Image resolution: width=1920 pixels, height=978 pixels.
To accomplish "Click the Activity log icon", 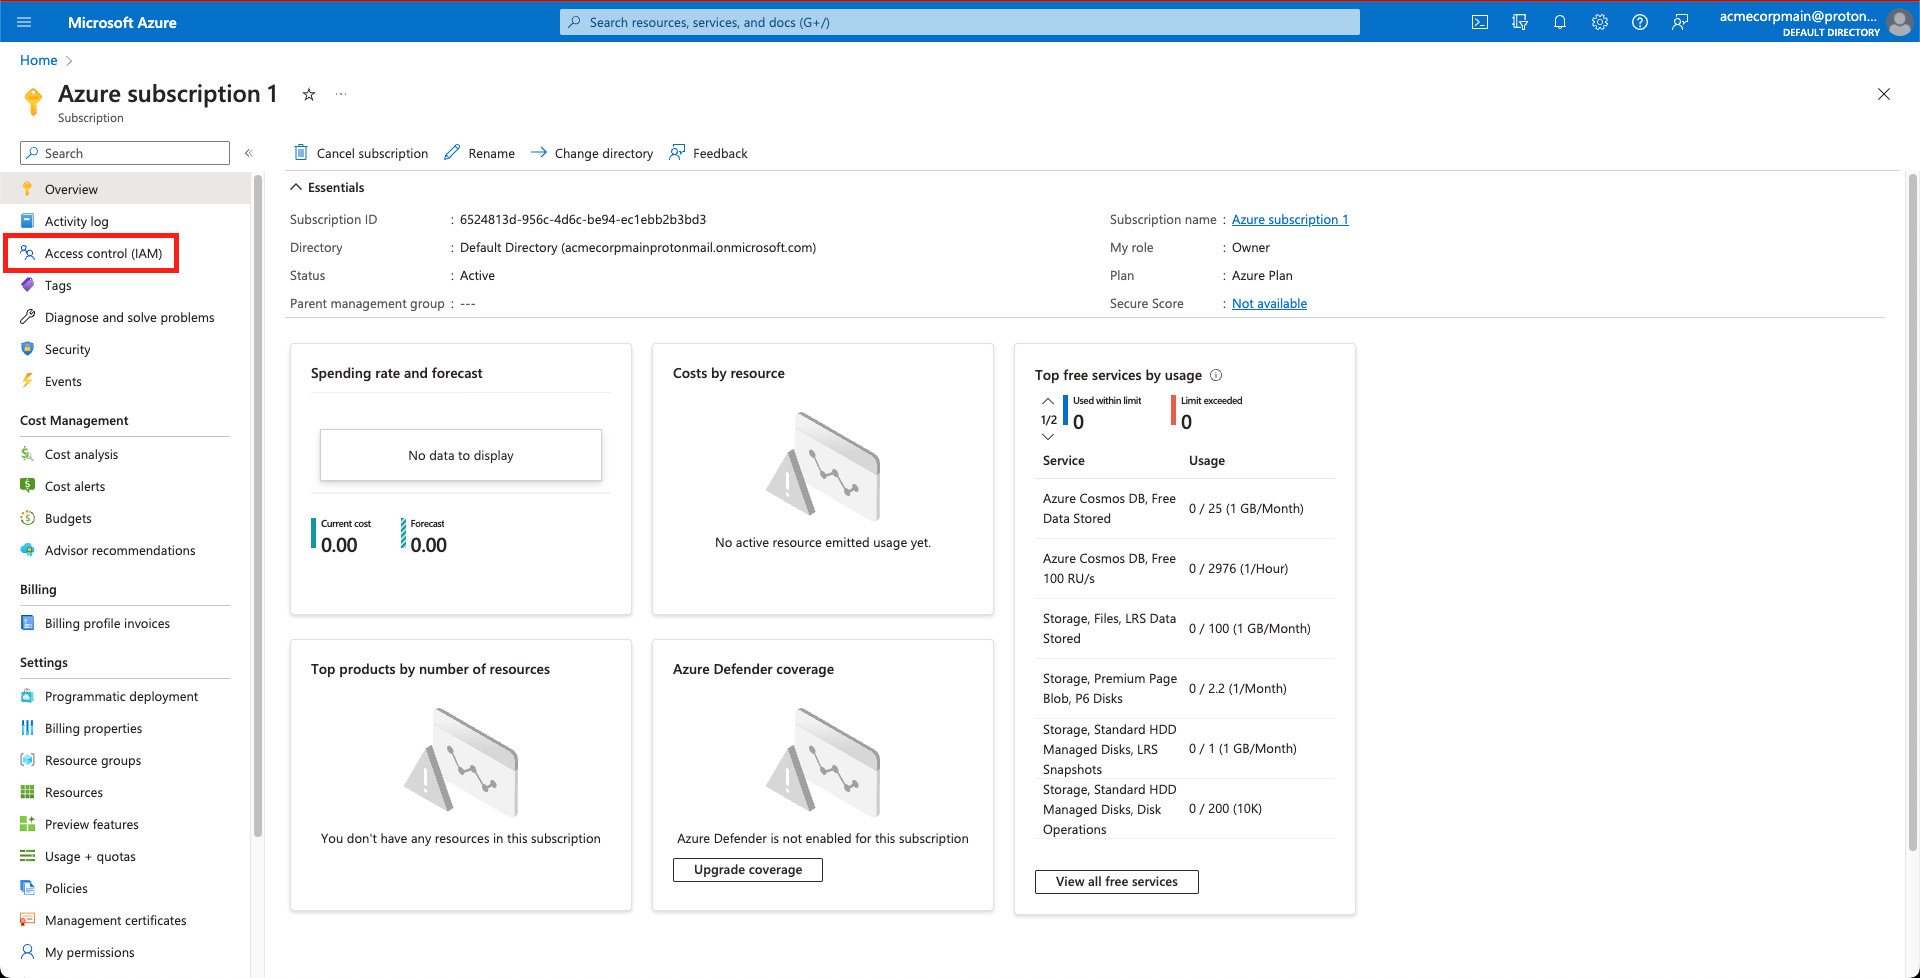I will point(28,221).
